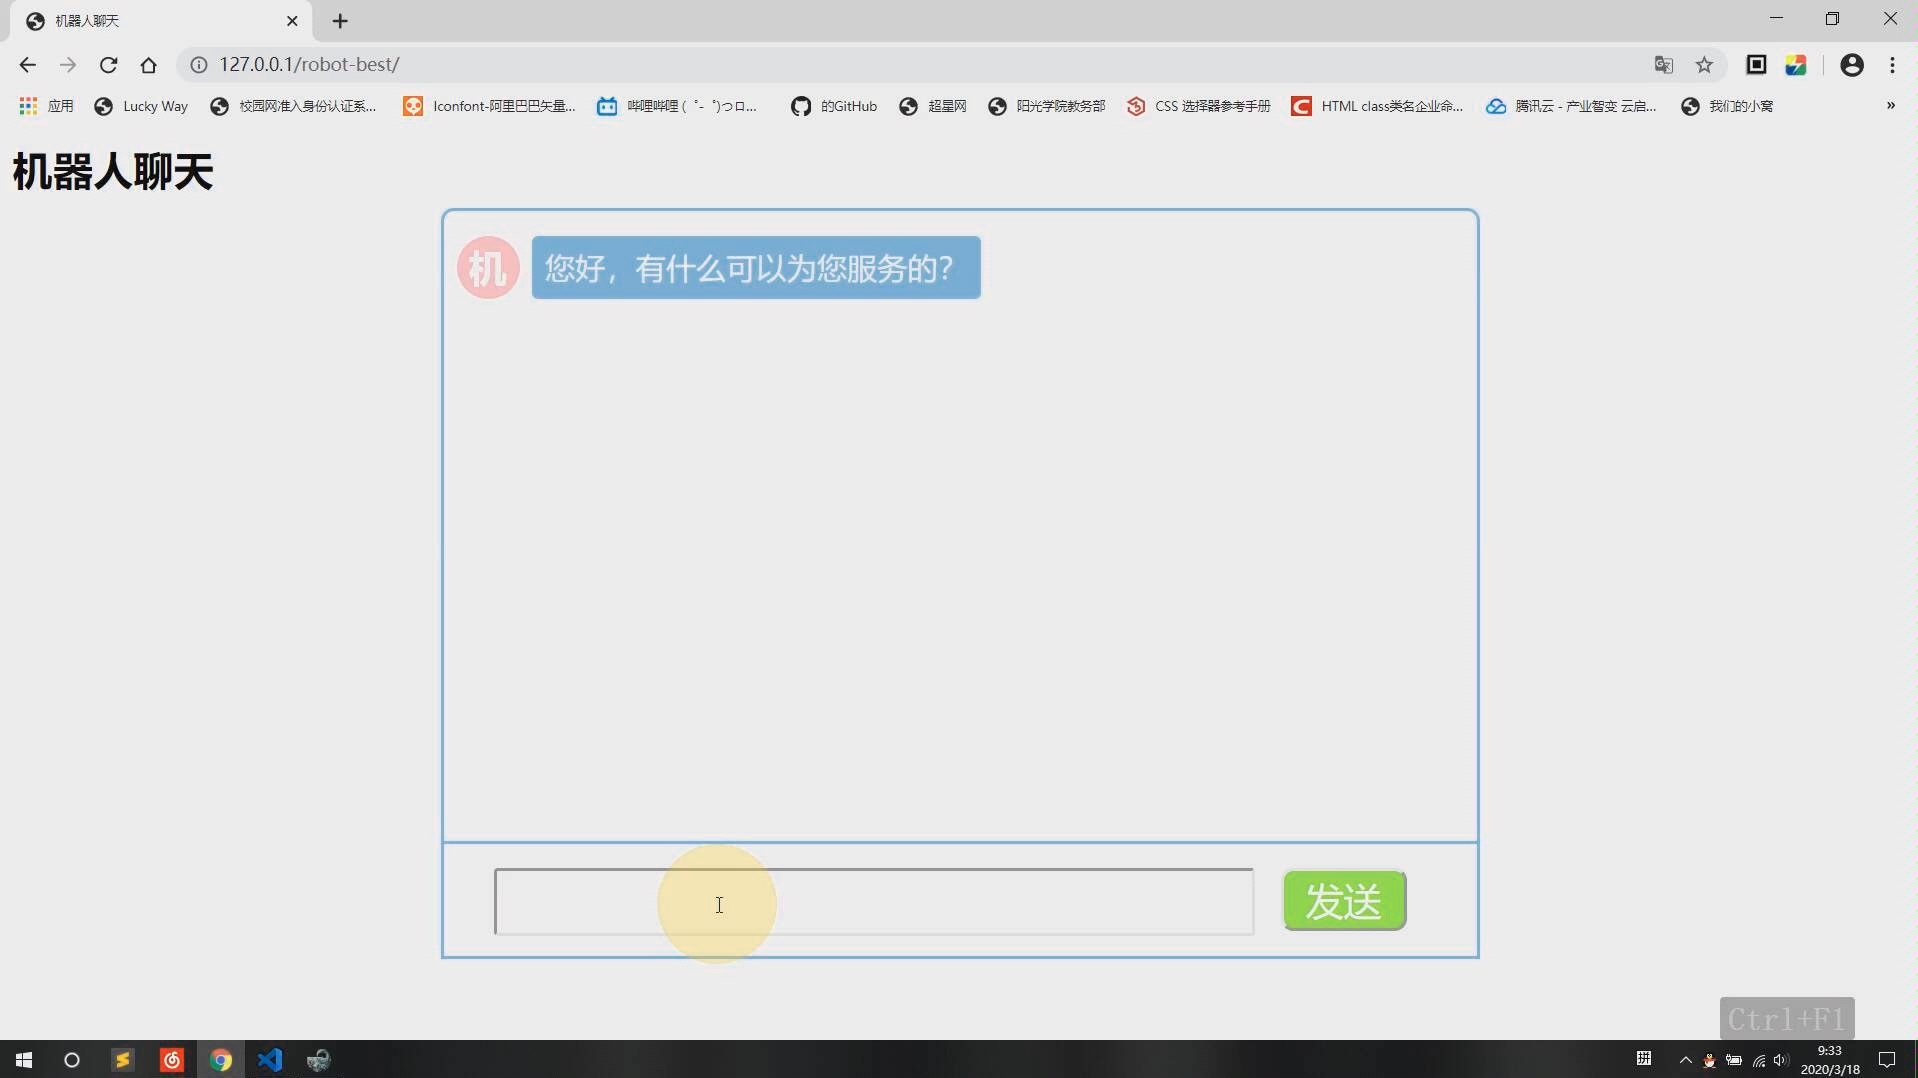Bookmark this page with the star icon
The height and width of the screenshot is (1078, 1918).
coord(1704,65)
